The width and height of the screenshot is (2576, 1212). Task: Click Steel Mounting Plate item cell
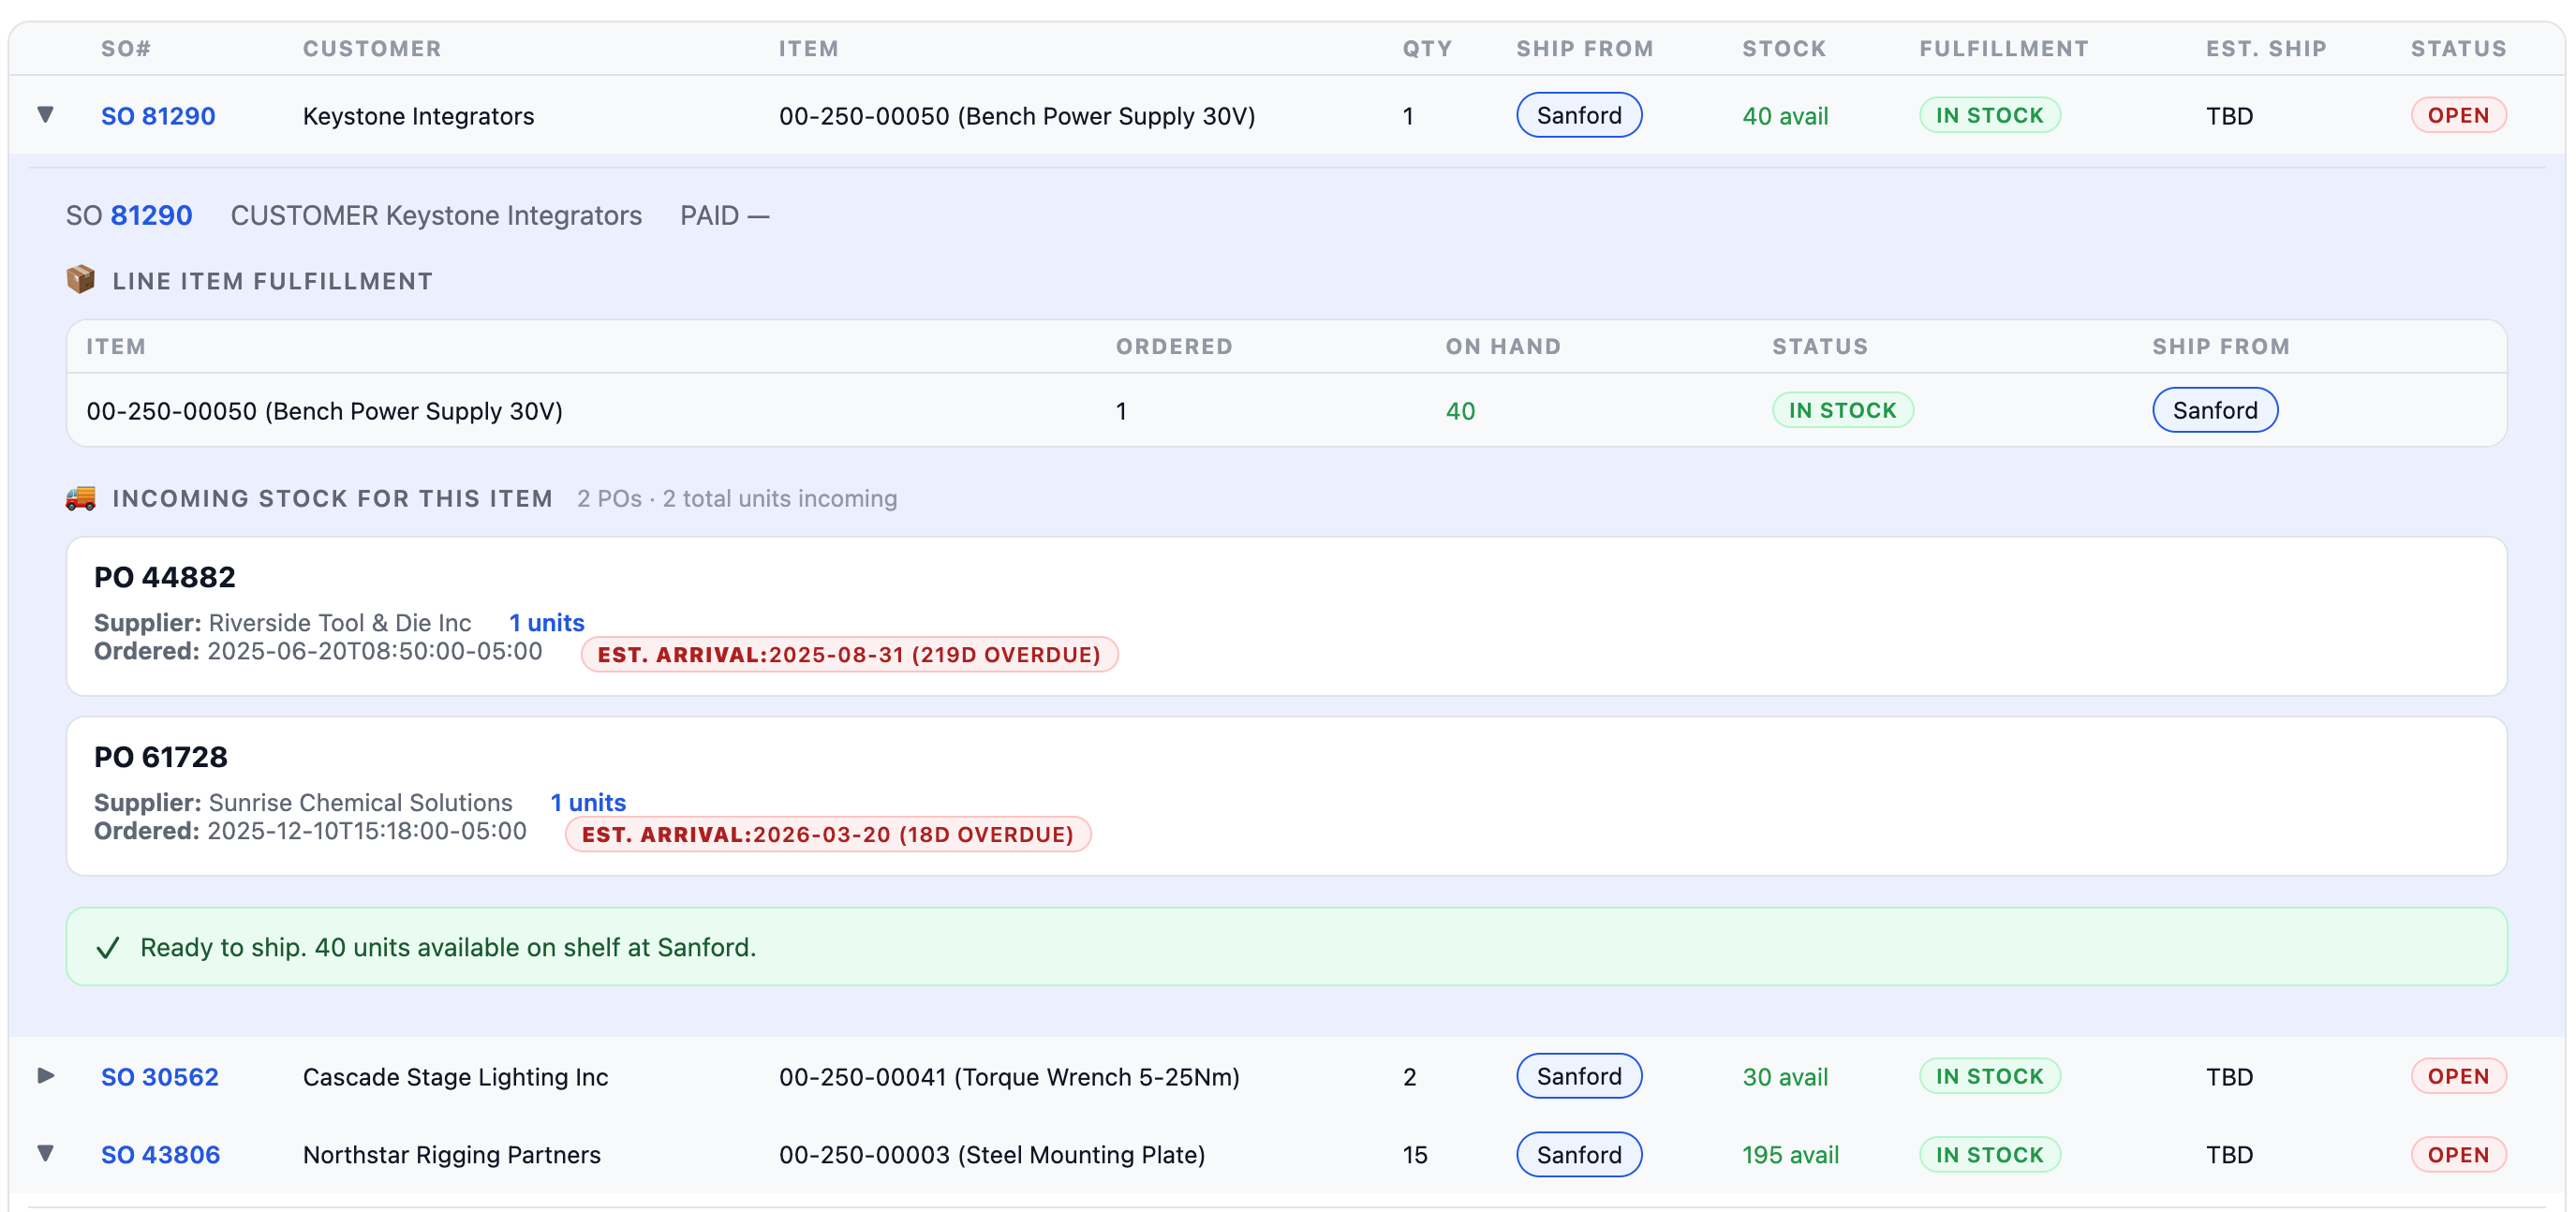pyautogui.click(x=992, y=1155)
